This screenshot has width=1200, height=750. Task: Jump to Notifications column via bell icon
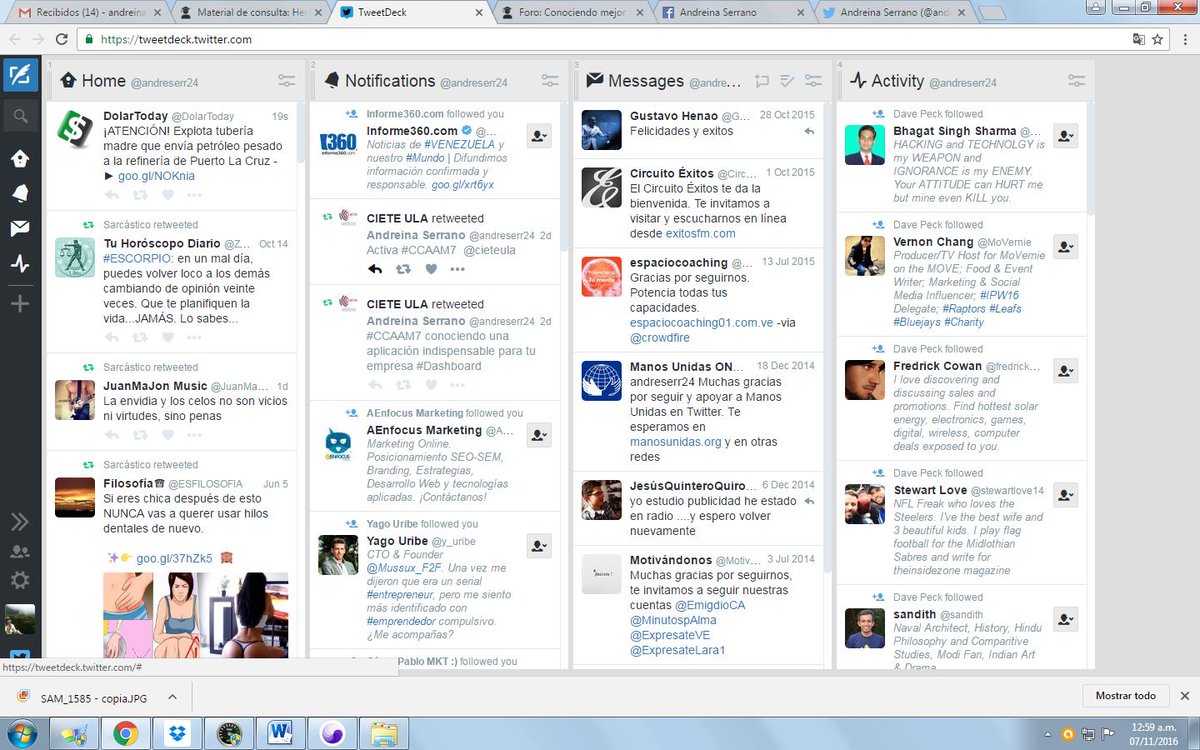tap(20, 193)
